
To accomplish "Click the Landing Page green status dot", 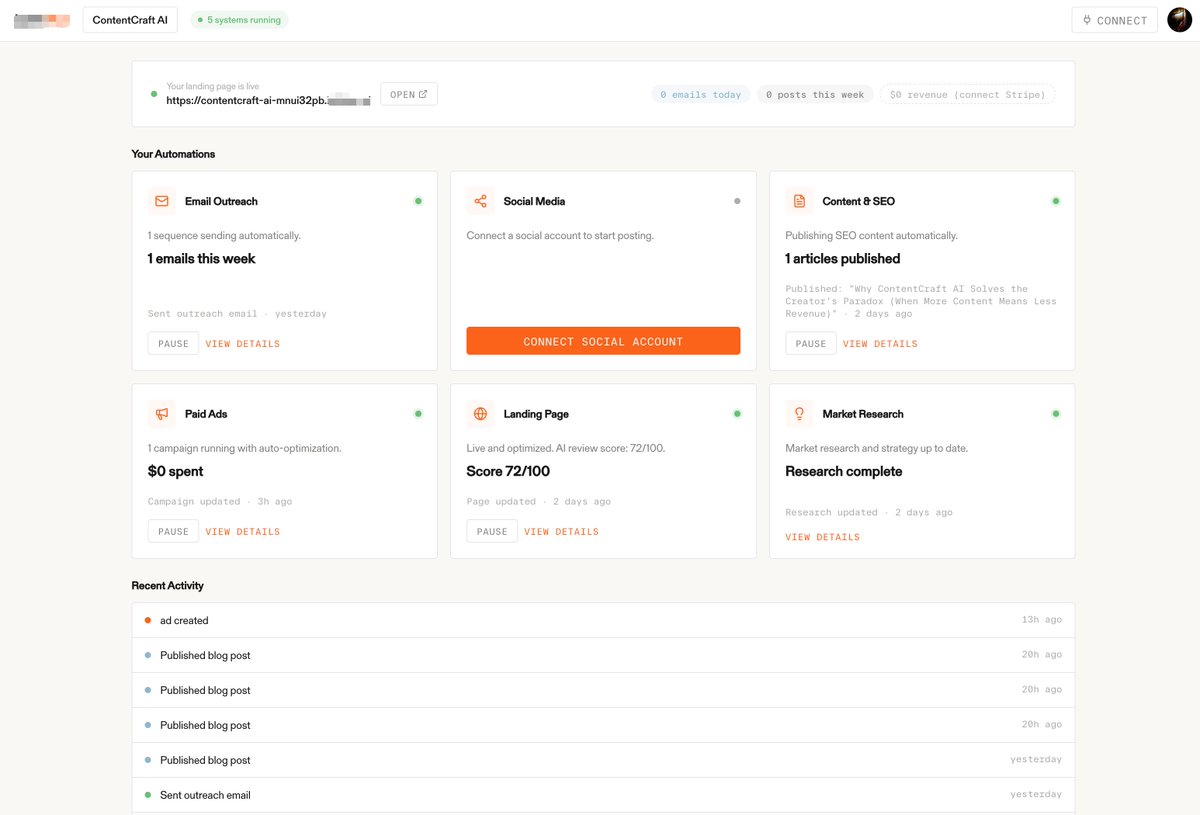I will tap(737, 414).
